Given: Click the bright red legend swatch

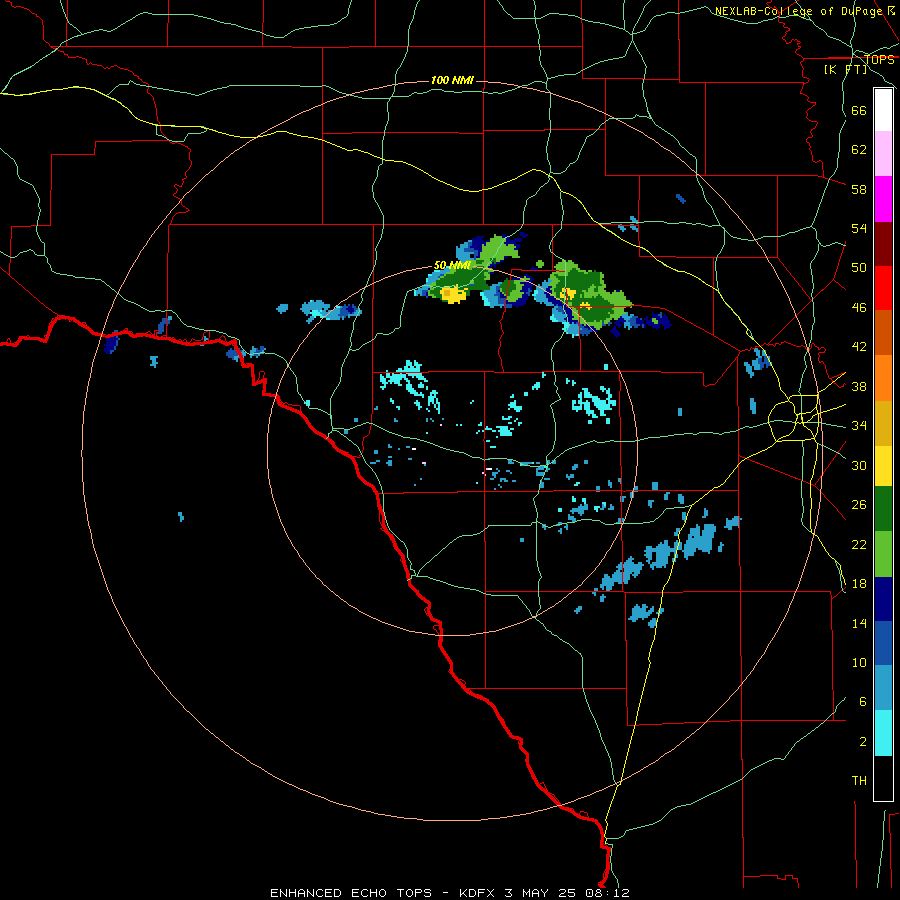Looking at the screenshot, I should 883,288.
